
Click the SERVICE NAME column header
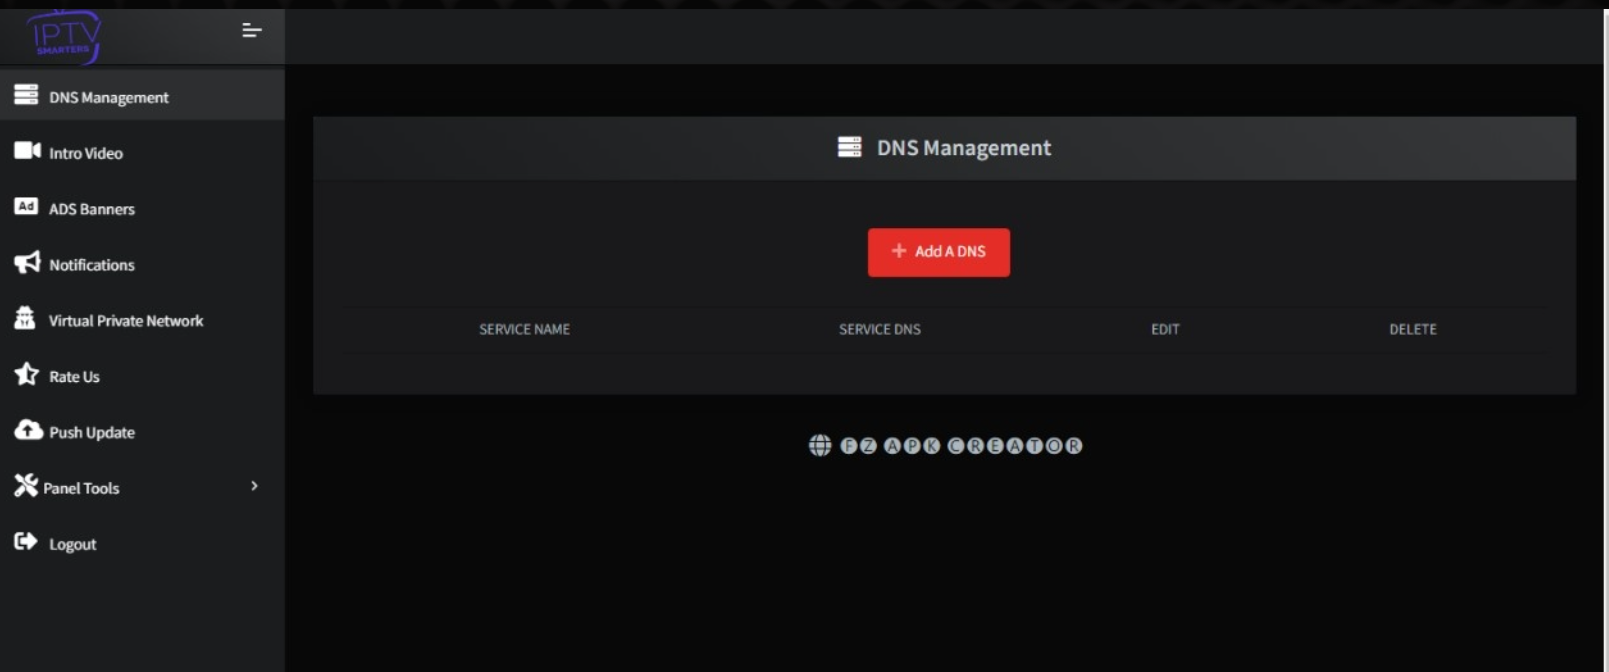click(x=524, y=329)
